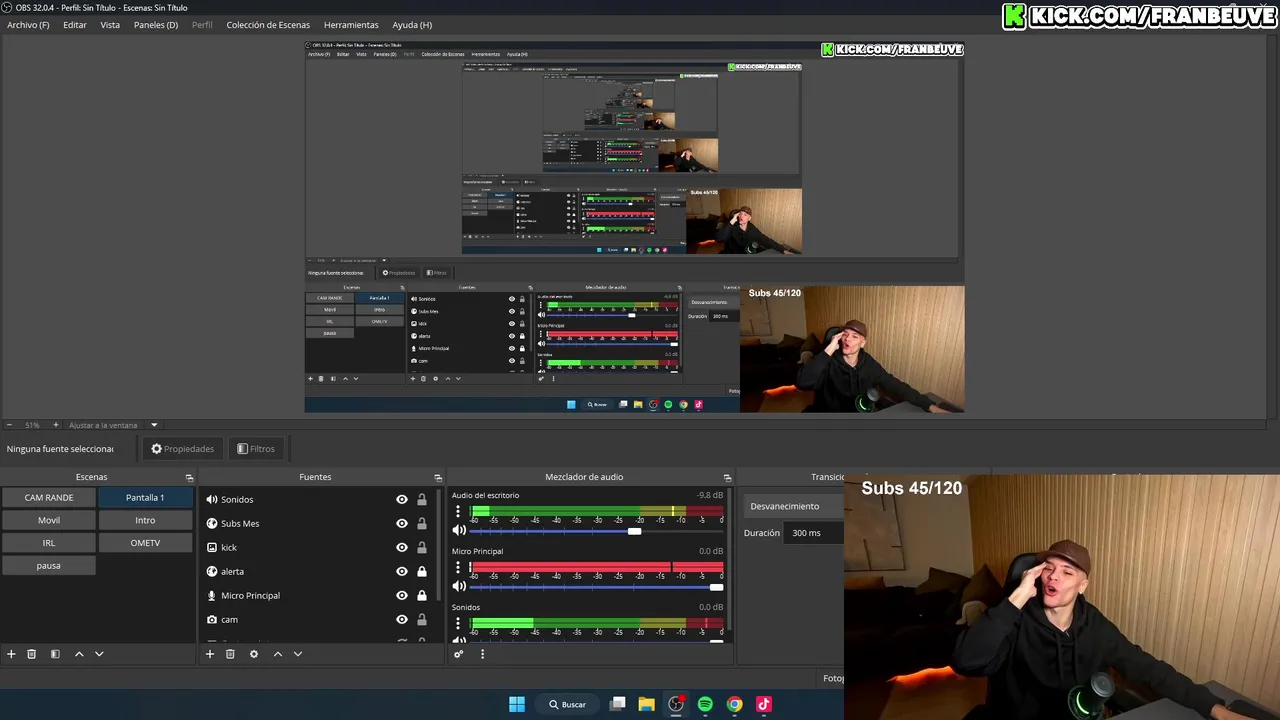Viewport: 1280px width, 720px height.
Task: Open Spotify from the taskbar
Action: [705, 704]
